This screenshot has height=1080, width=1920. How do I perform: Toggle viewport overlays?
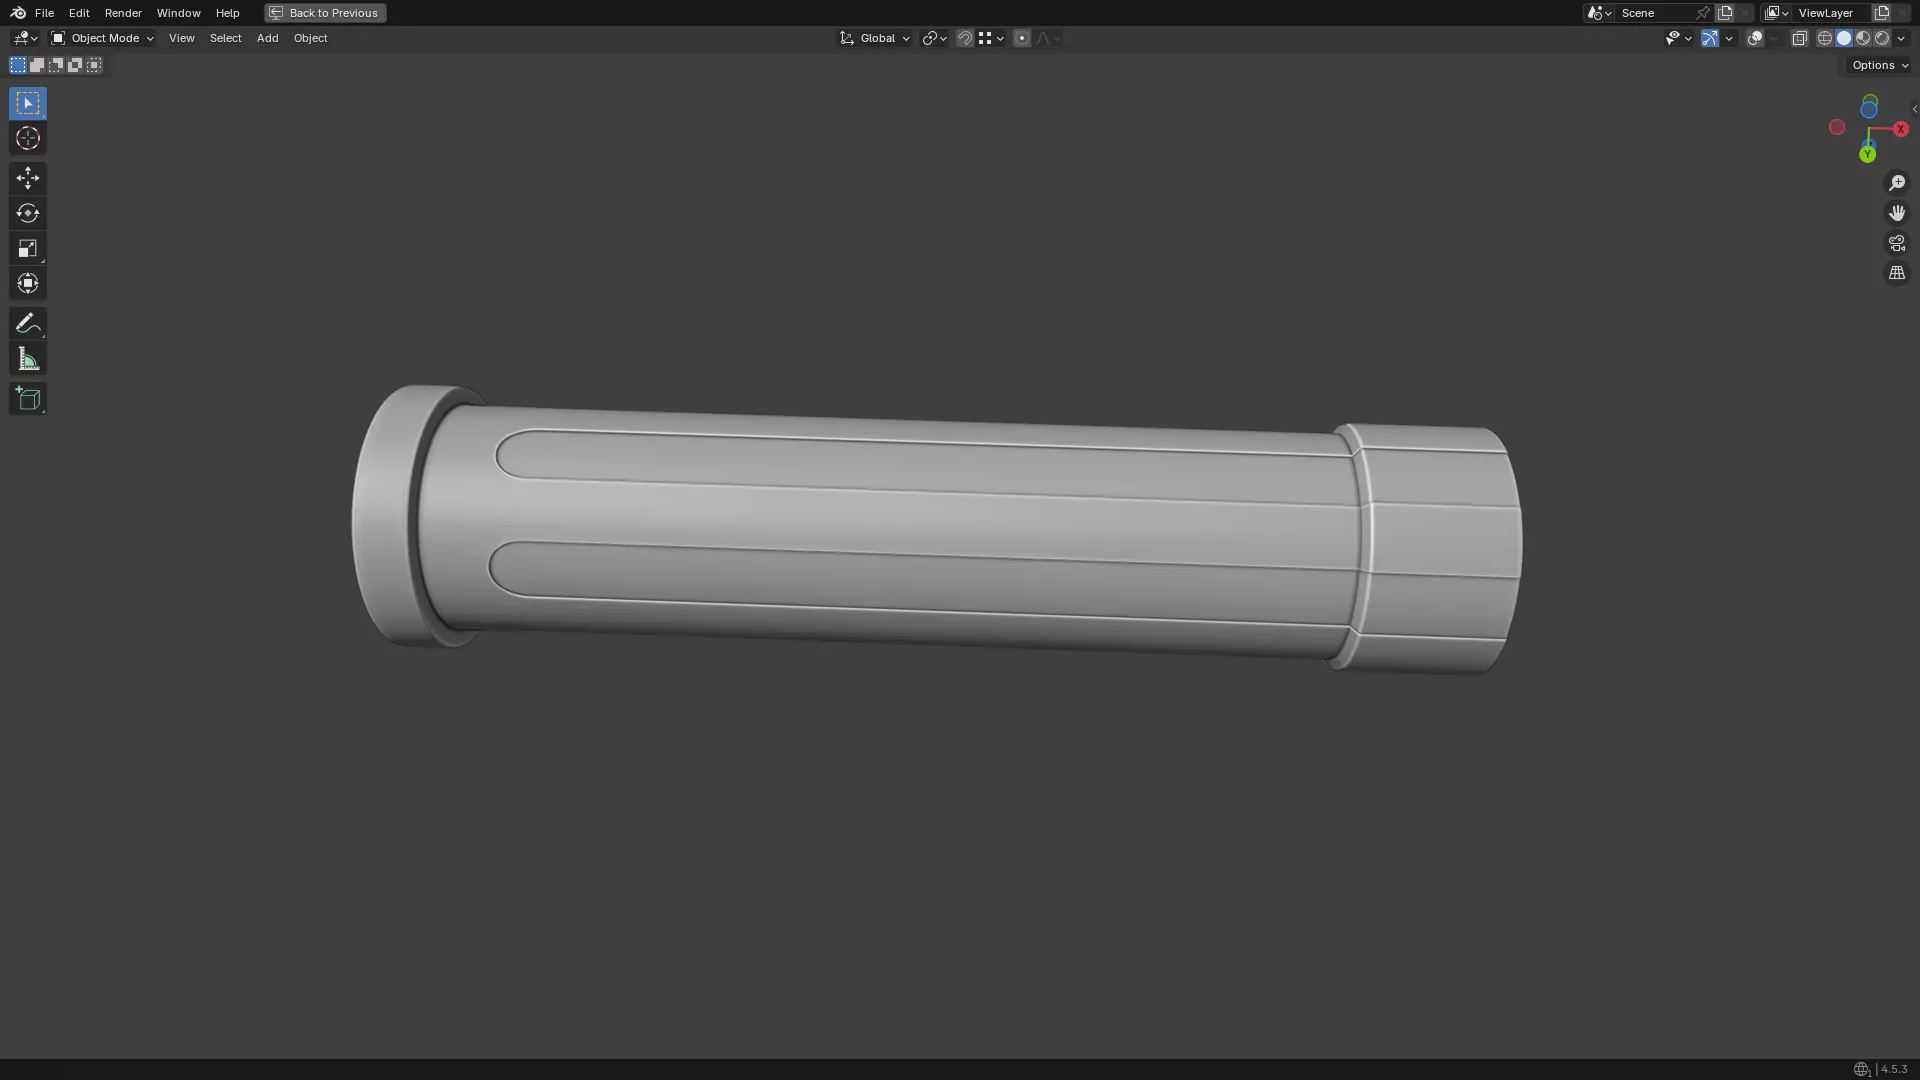click(1755, 38)
